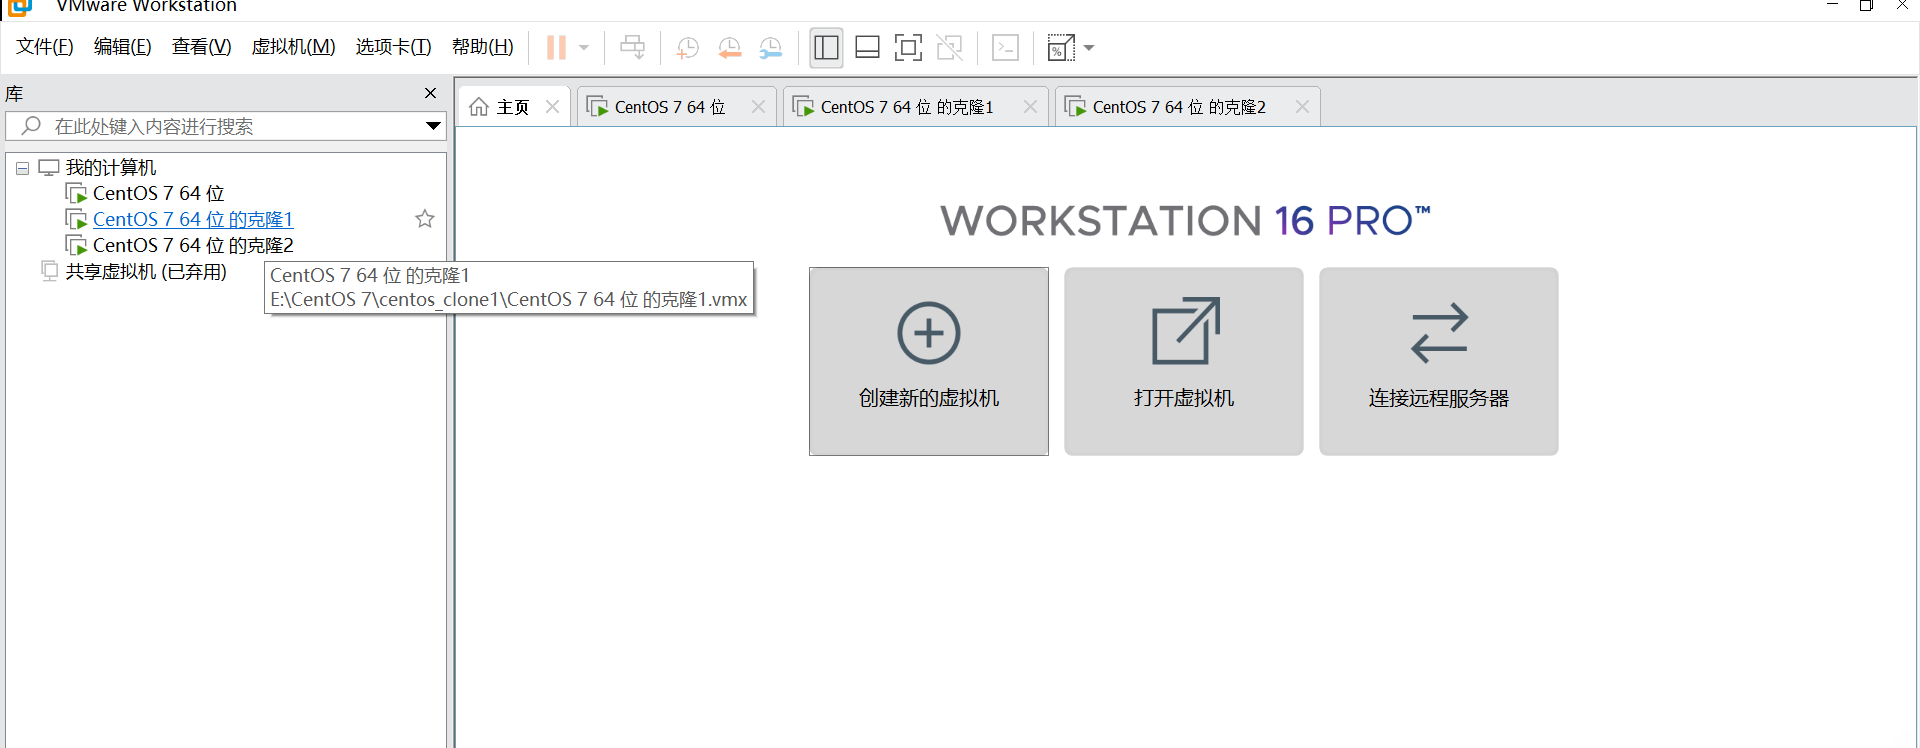This screenshot has height=748, width=1920.
Task: Click the send Ctrl+Alt+Del toolbar icon
Action: tap(632, 47)
